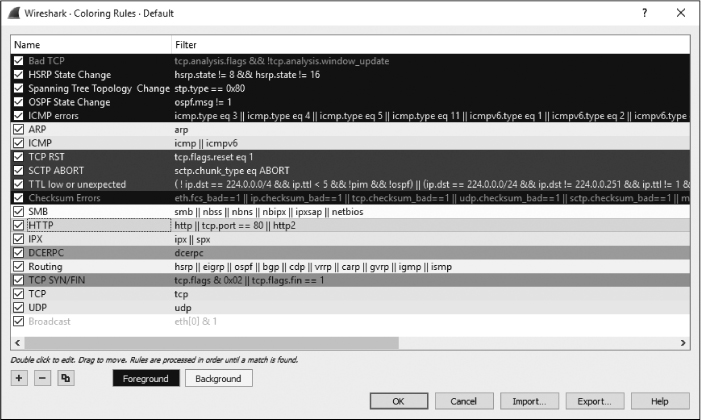Toggle the HSRP State Change checkbox
Screen dimensions: 701x420
[x=18, y=75]
